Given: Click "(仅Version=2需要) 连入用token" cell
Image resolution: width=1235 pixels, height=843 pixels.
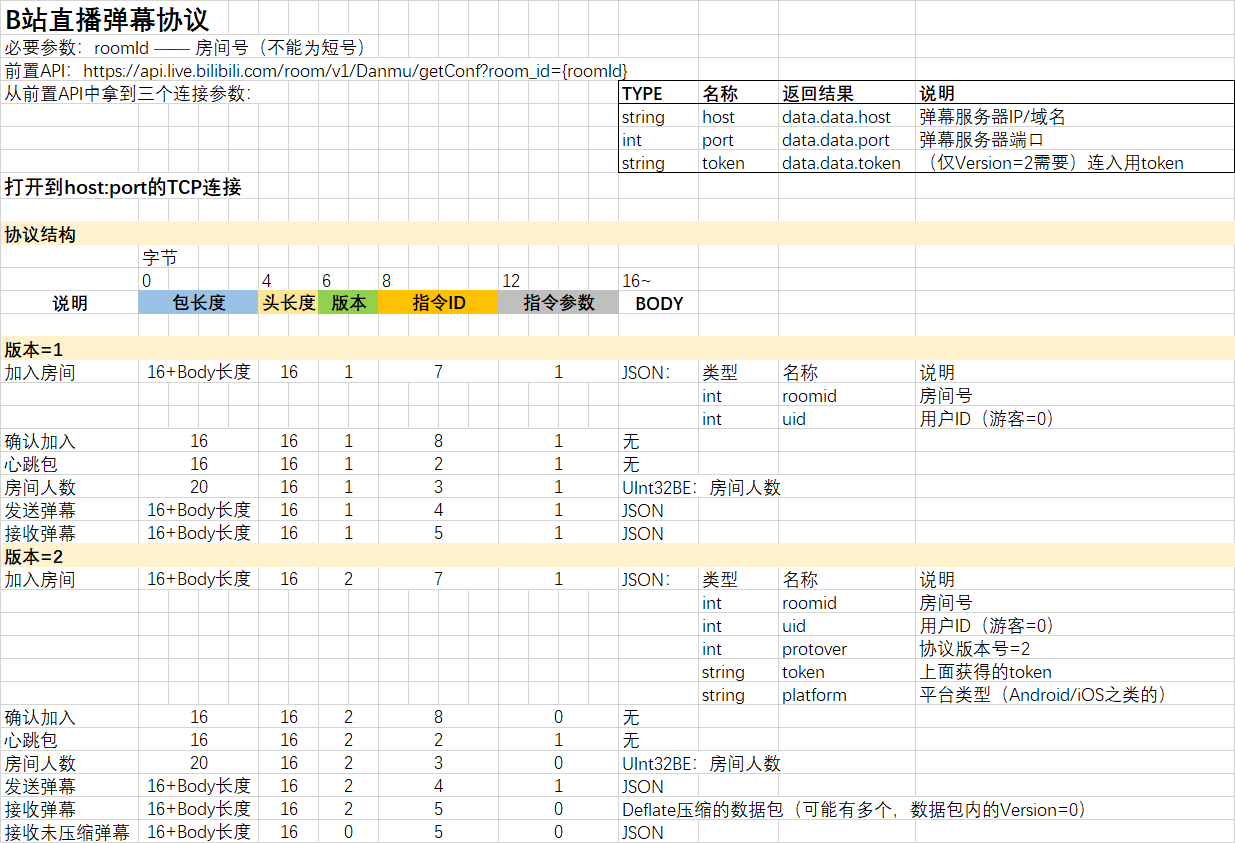Looking at the screenshot, I should (1054, 163).
